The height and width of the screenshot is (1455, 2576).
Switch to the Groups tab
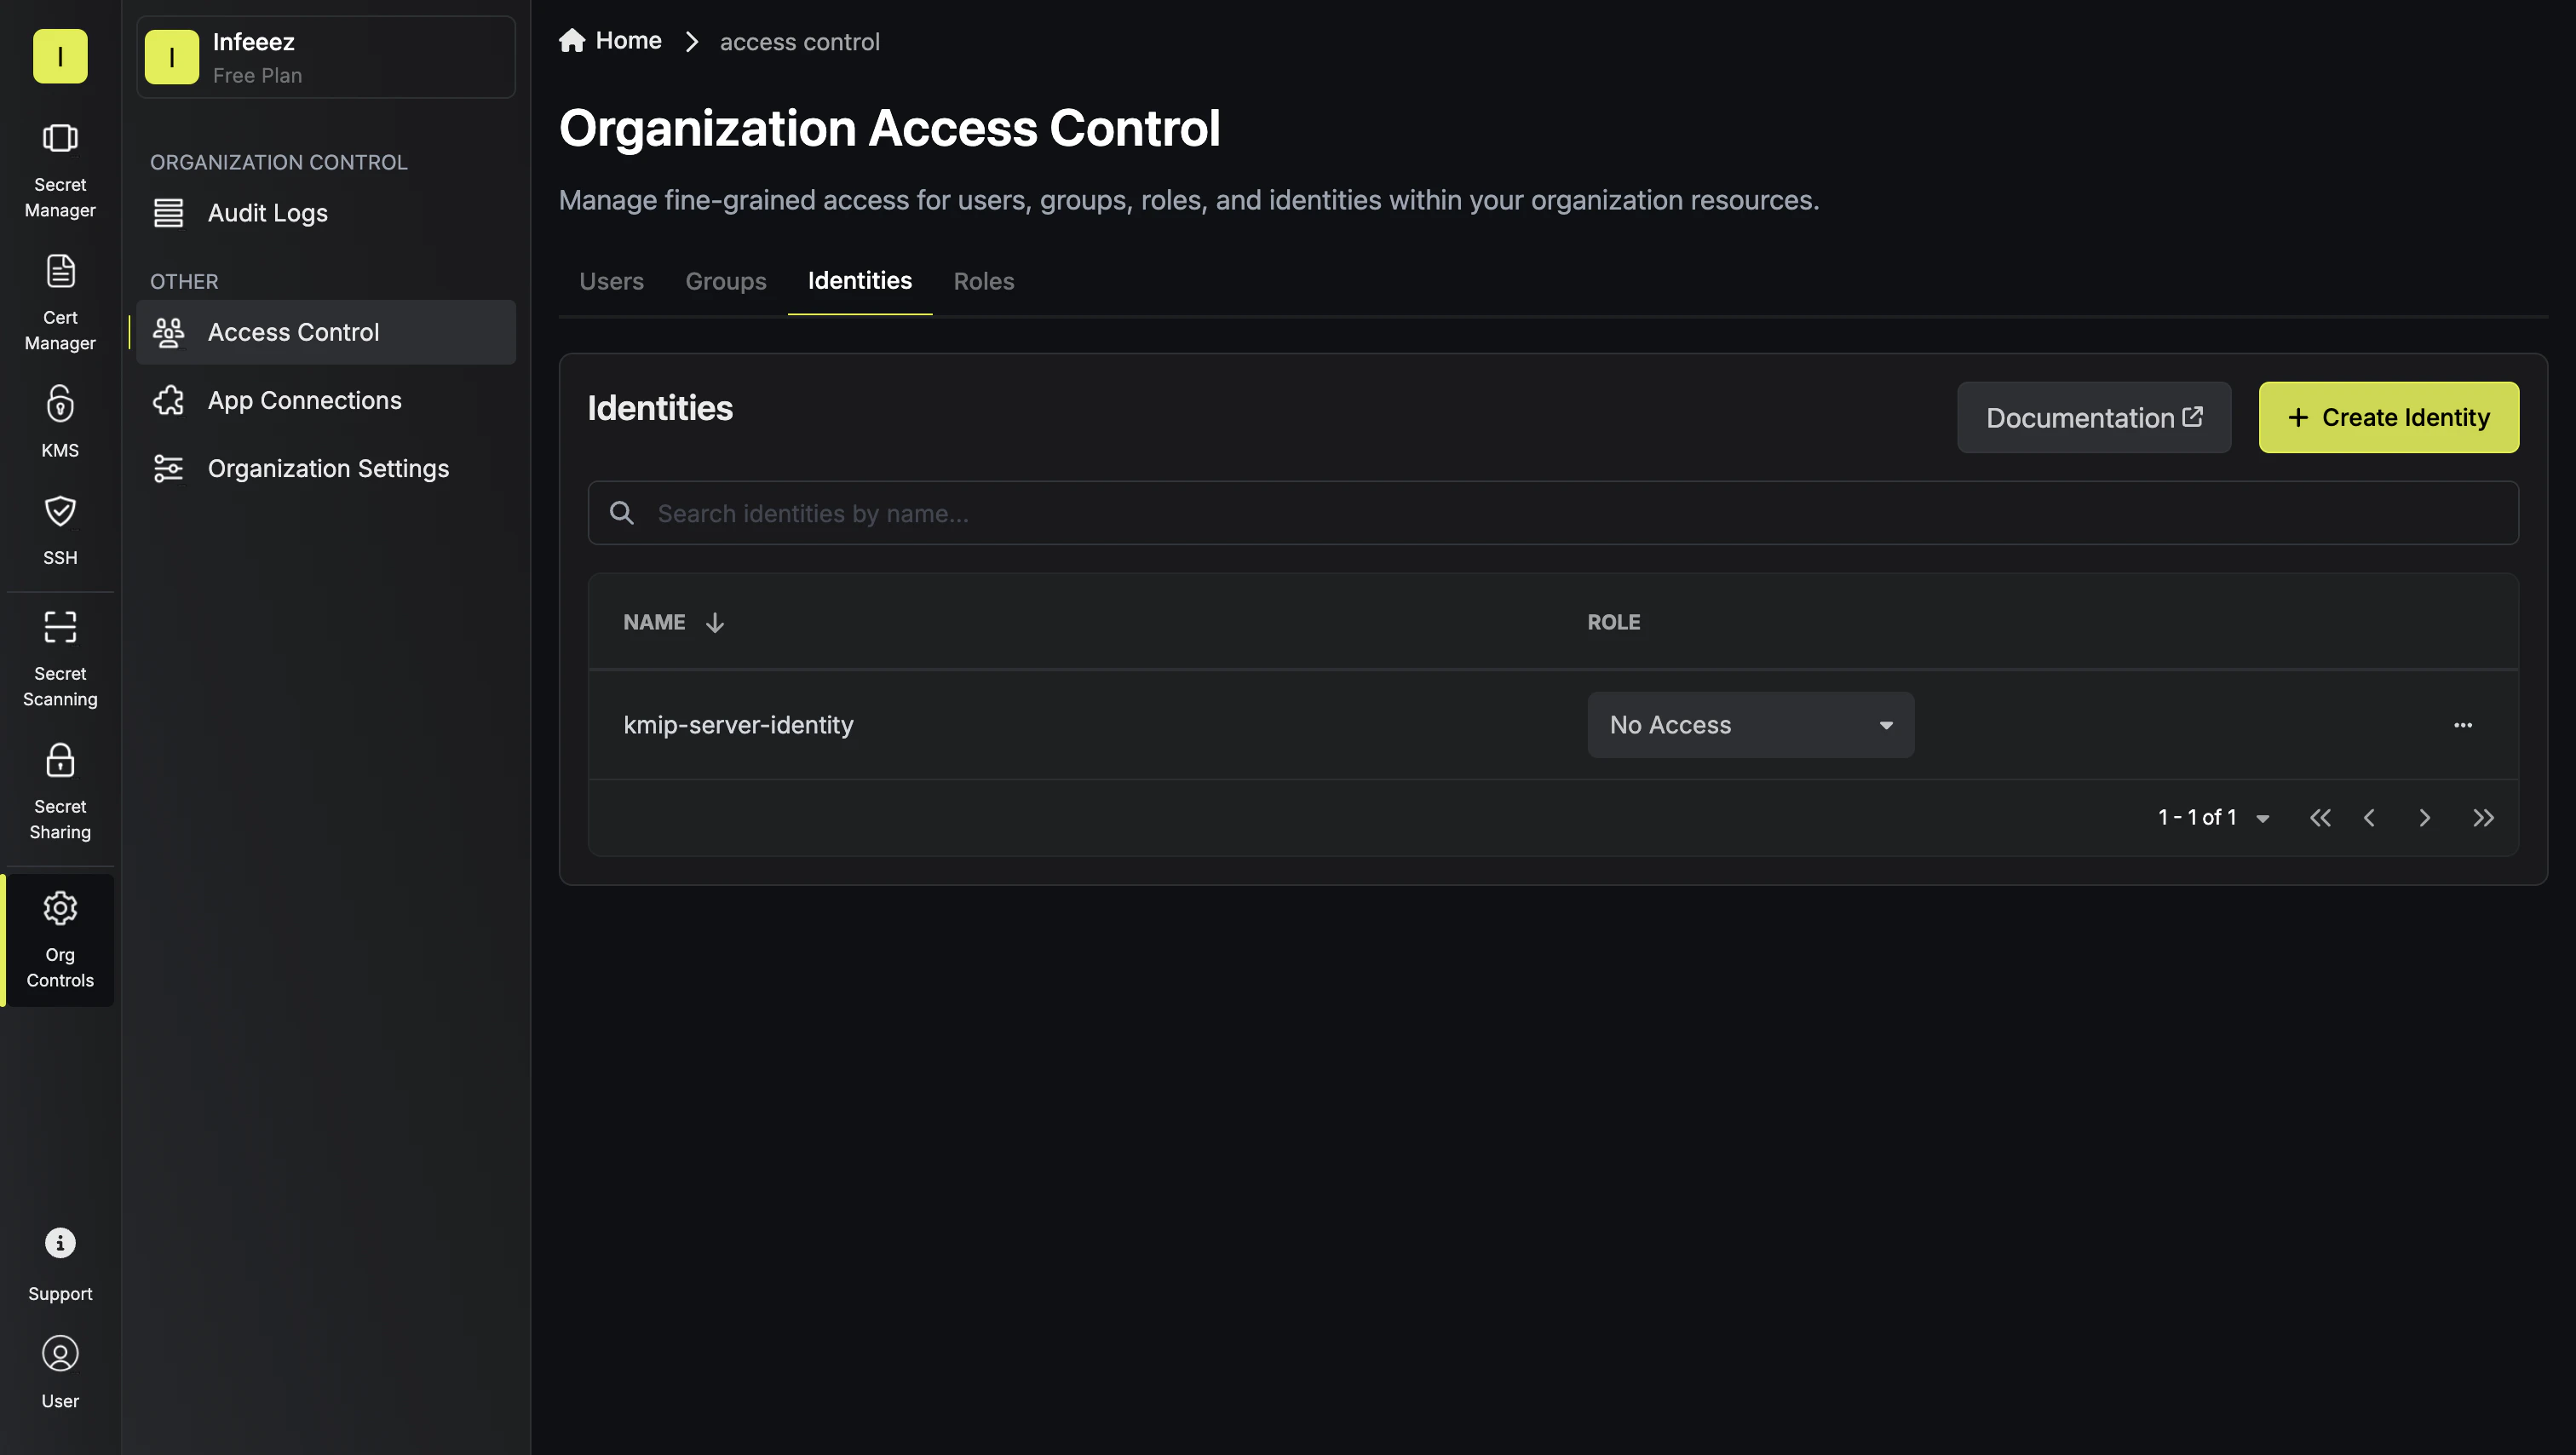coord(725,281)
